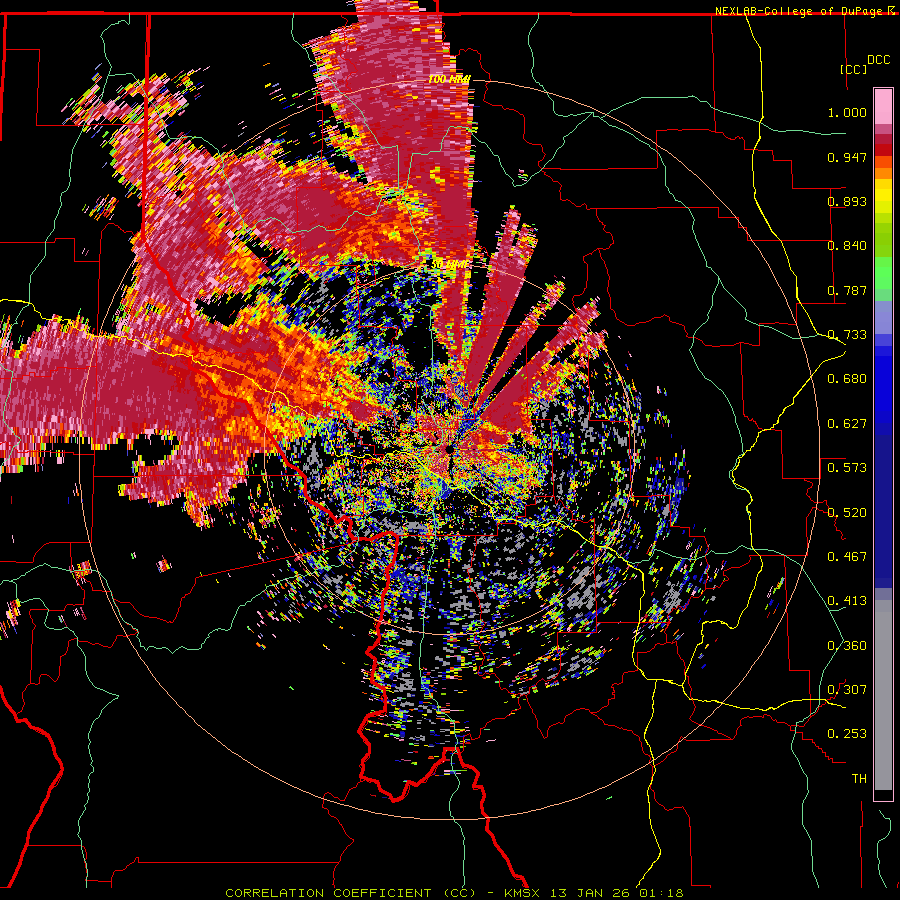Click the 0.573 legend value
The height and width of the screenshot is (900, 900).
(847, 468)
